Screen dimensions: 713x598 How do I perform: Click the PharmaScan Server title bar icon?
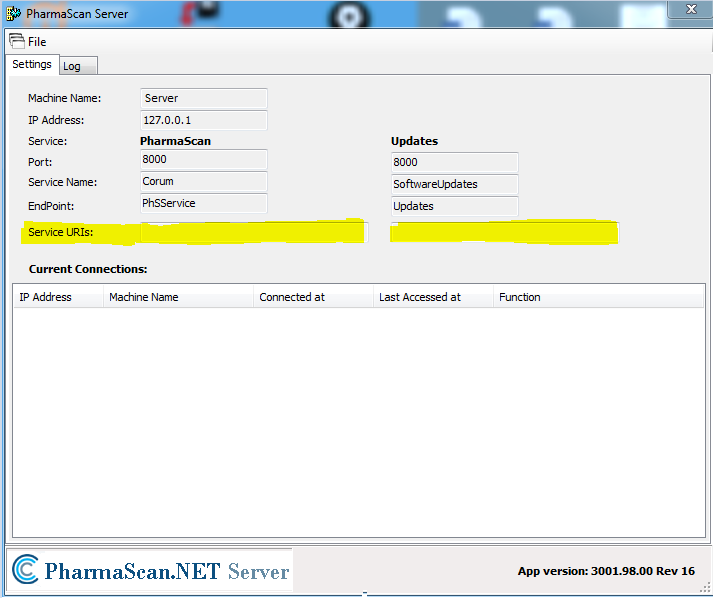13,14
